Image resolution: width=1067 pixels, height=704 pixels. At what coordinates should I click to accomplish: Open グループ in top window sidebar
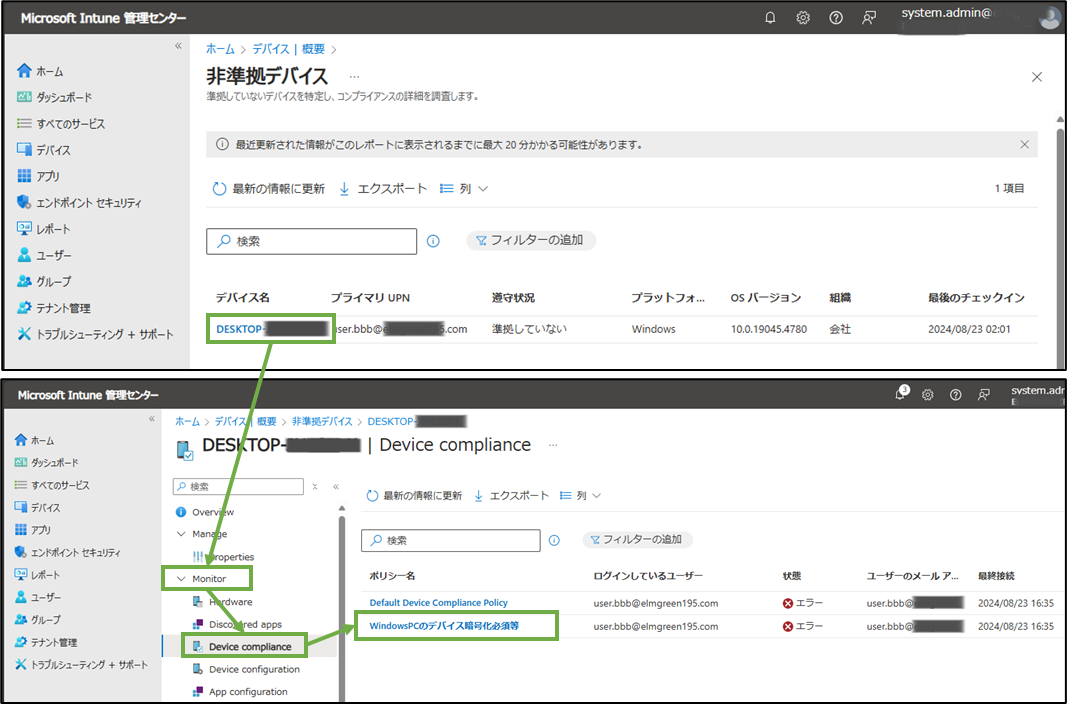(44, 282)
